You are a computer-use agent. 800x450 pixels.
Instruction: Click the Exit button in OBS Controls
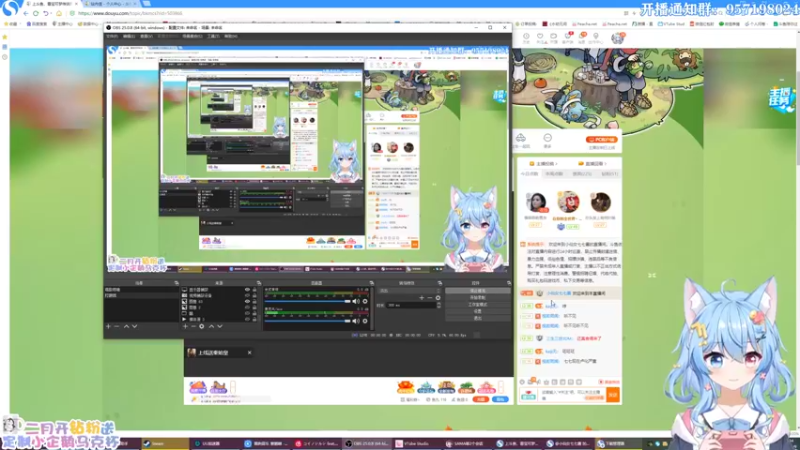(x=478, y=318)
